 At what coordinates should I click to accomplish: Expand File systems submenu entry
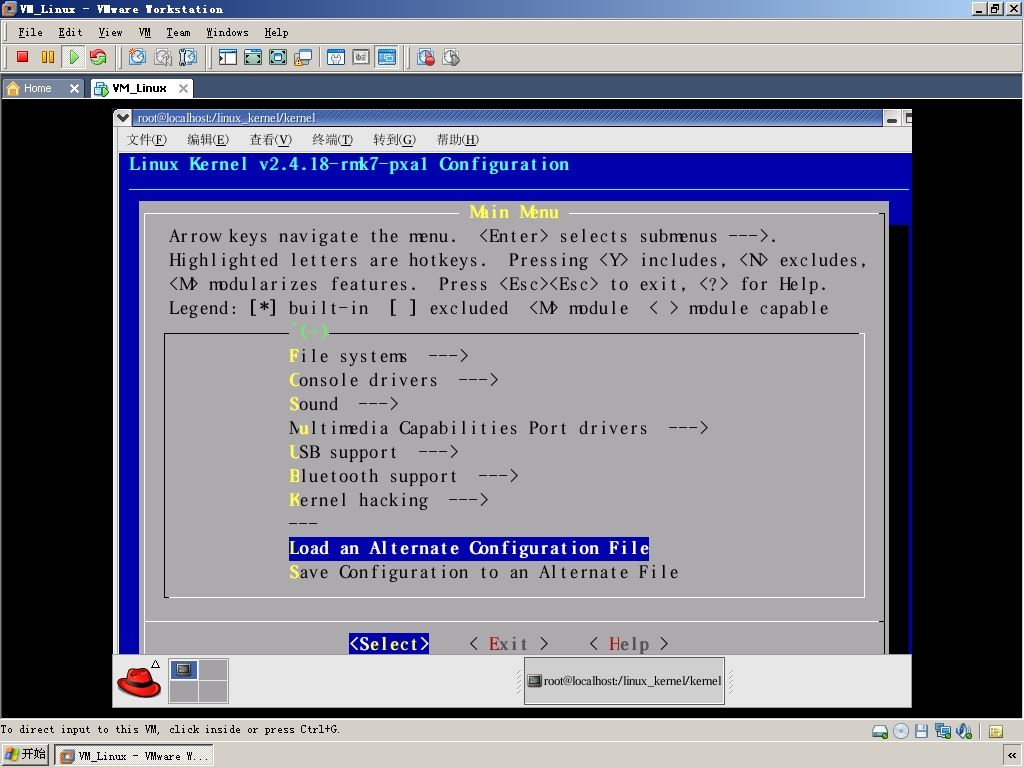pyautogui.click(x=379, y=356)
